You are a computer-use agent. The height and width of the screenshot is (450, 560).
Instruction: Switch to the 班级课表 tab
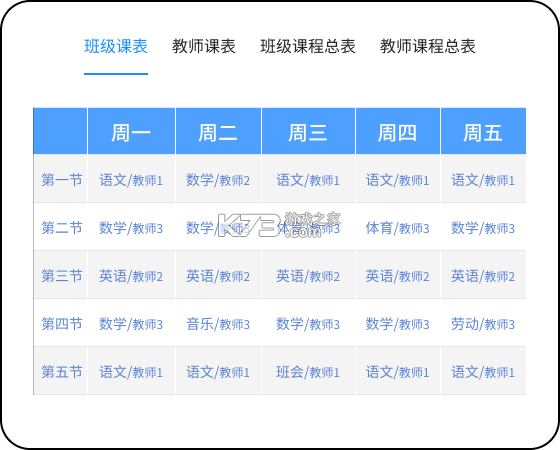[116, 46]
